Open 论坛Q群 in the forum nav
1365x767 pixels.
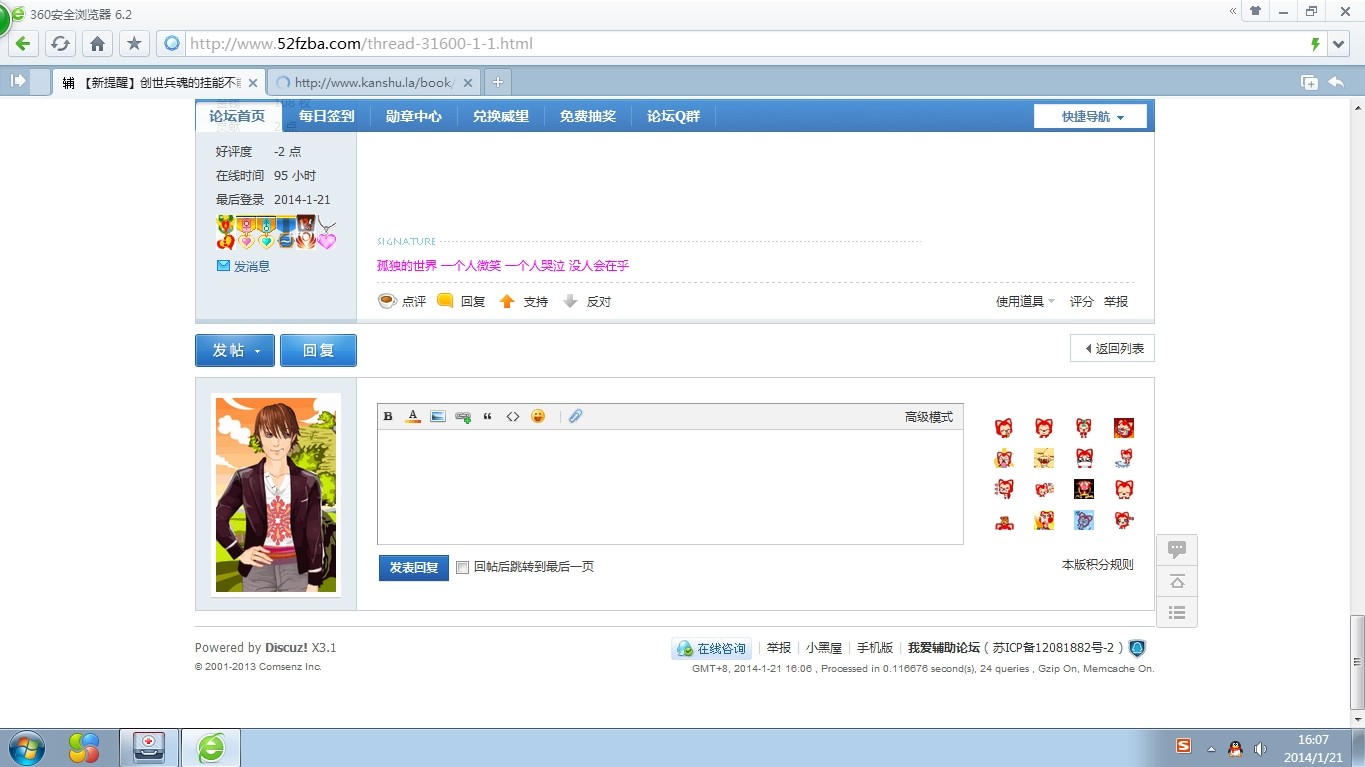[674, 116]
